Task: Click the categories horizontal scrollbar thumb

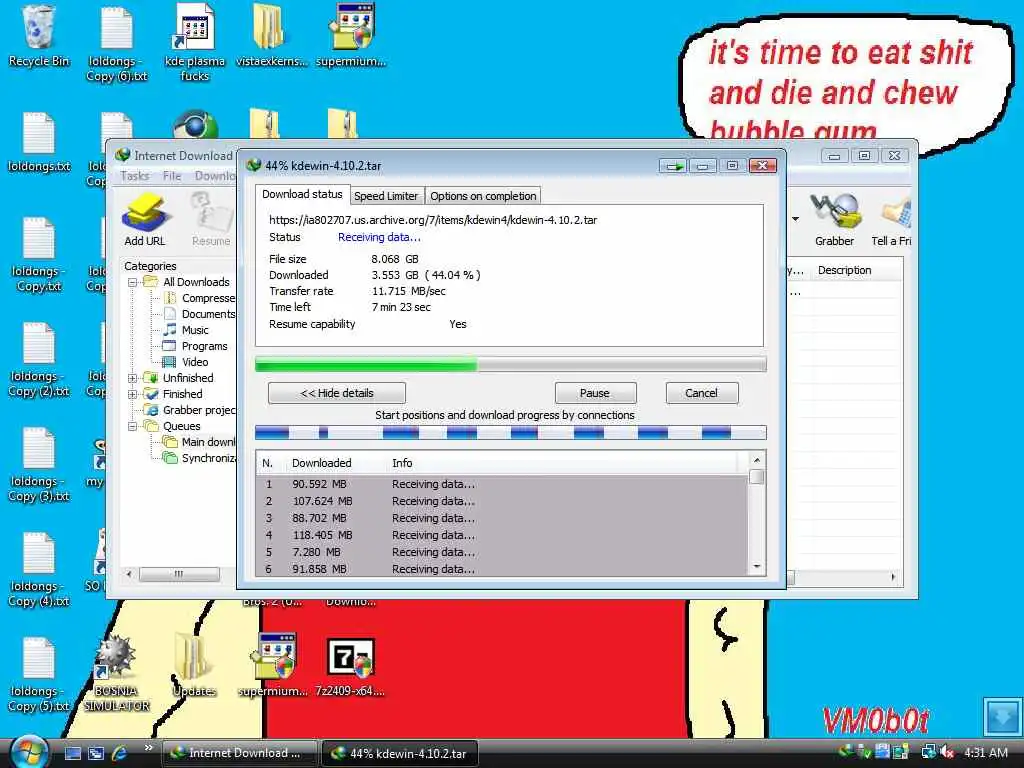Action: [x=179, y=574]
